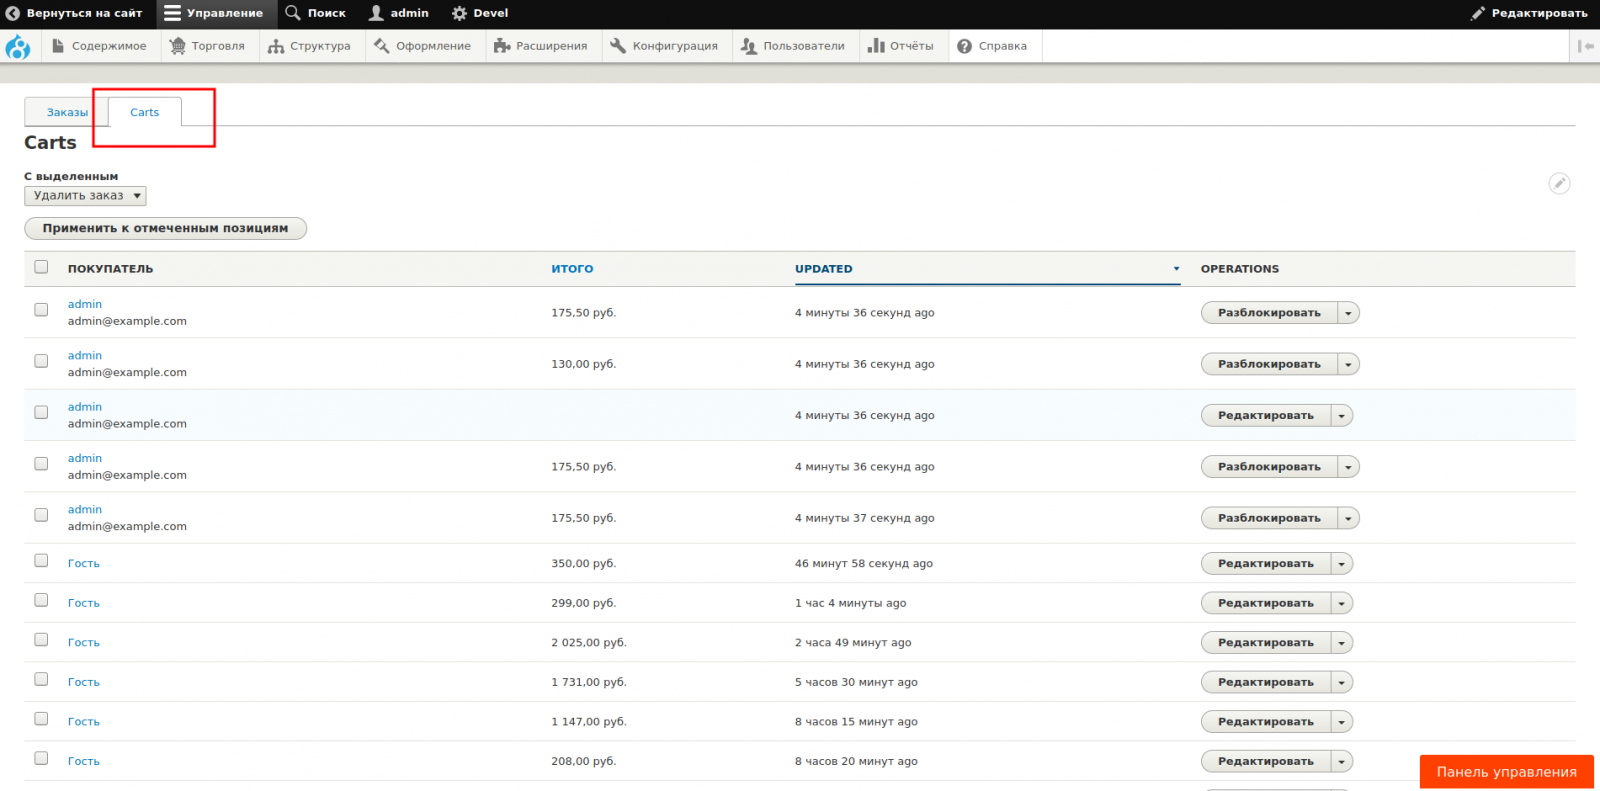Click the Drupal home logo icon
The height and width of the screenshot is (791, 1600).
[x=18, y=46]
